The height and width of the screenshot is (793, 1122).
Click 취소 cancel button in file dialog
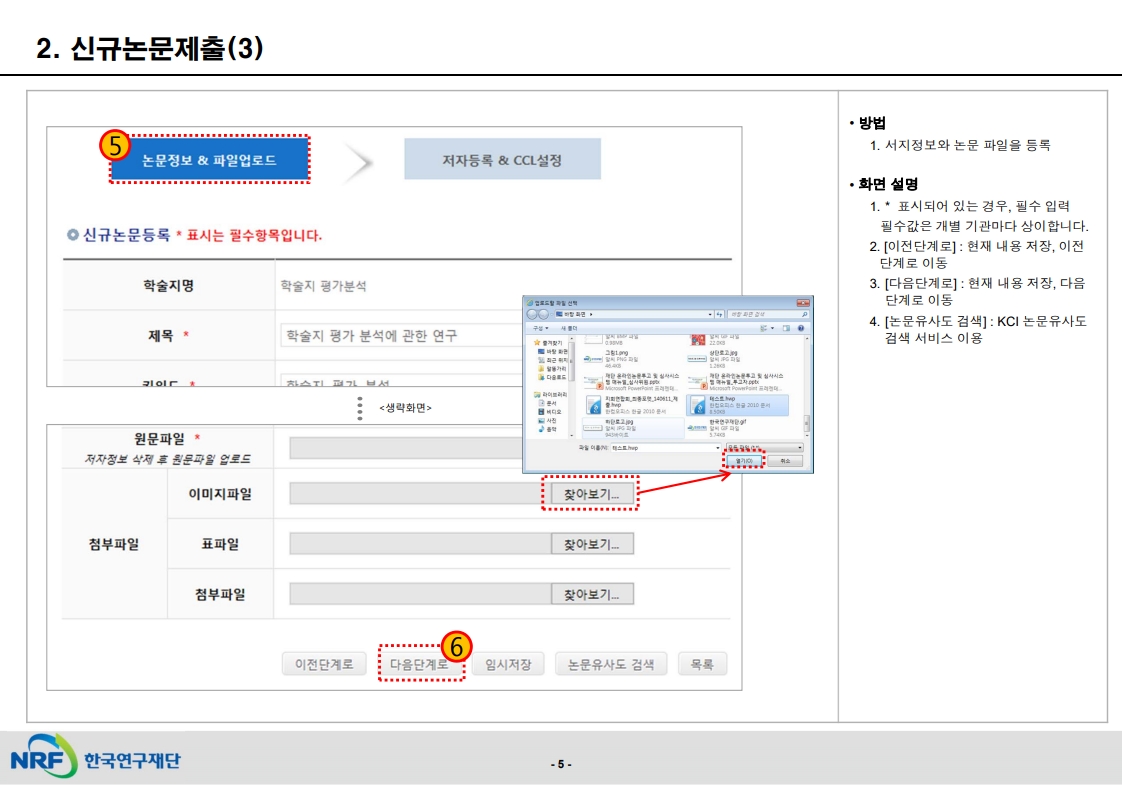pos(785,461)
